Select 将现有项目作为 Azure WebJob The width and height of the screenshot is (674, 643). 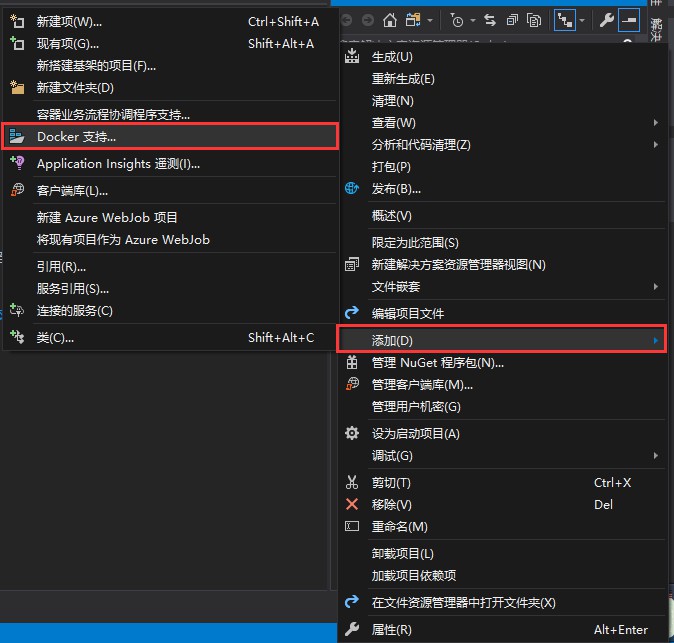coord(170,239)
